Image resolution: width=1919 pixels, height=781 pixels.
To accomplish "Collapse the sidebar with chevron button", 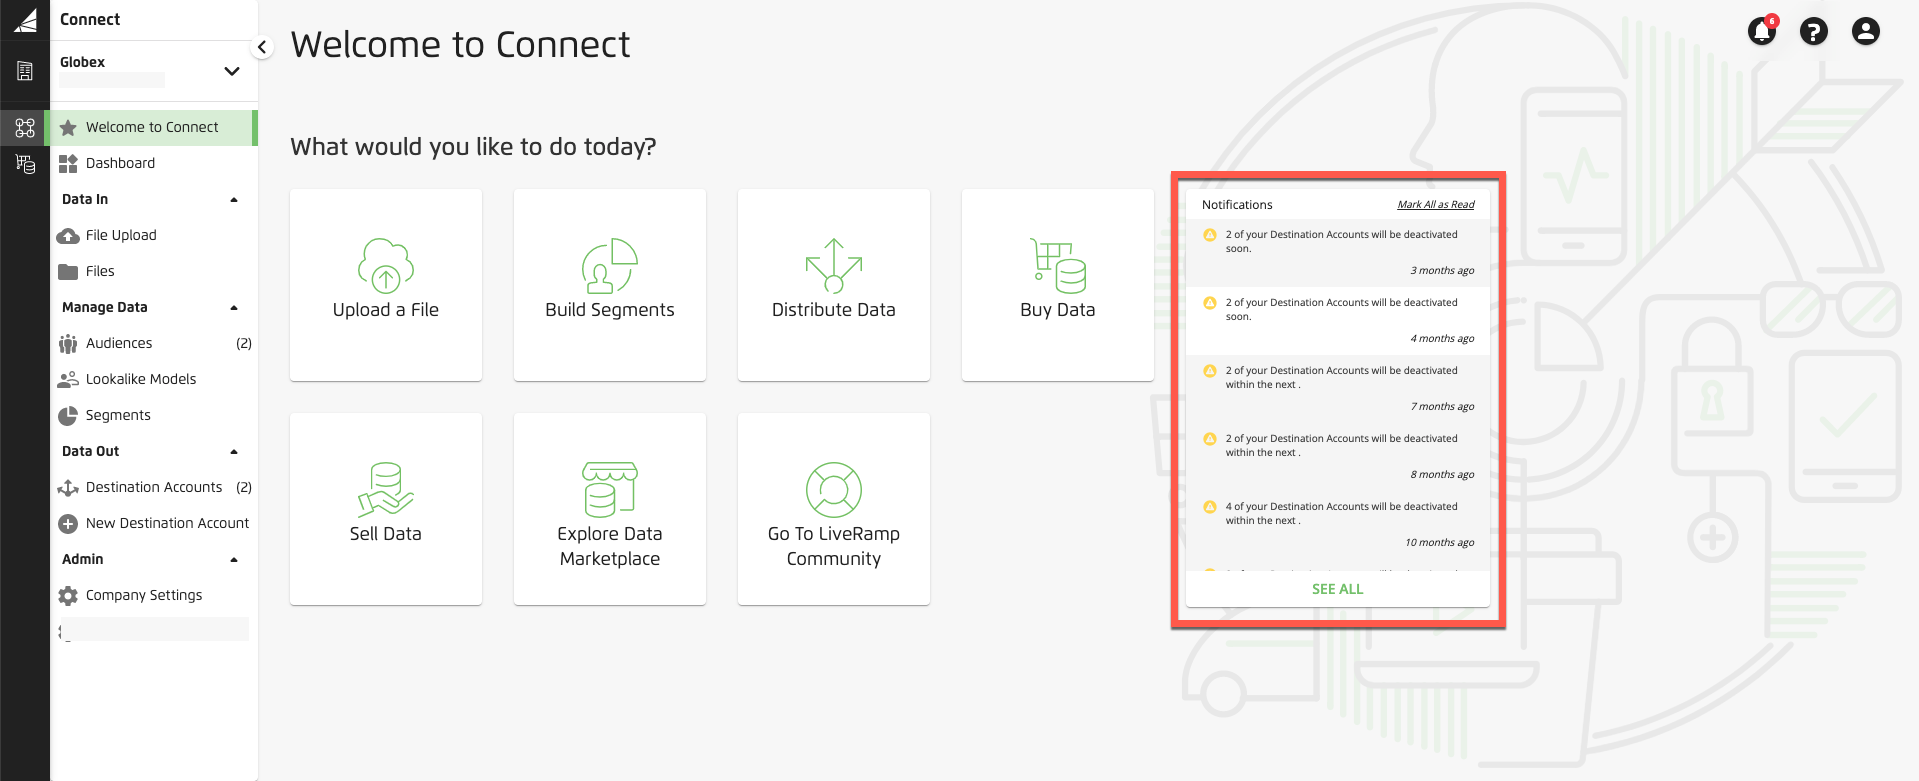I will pyautogui.click(x=262, y=47).
